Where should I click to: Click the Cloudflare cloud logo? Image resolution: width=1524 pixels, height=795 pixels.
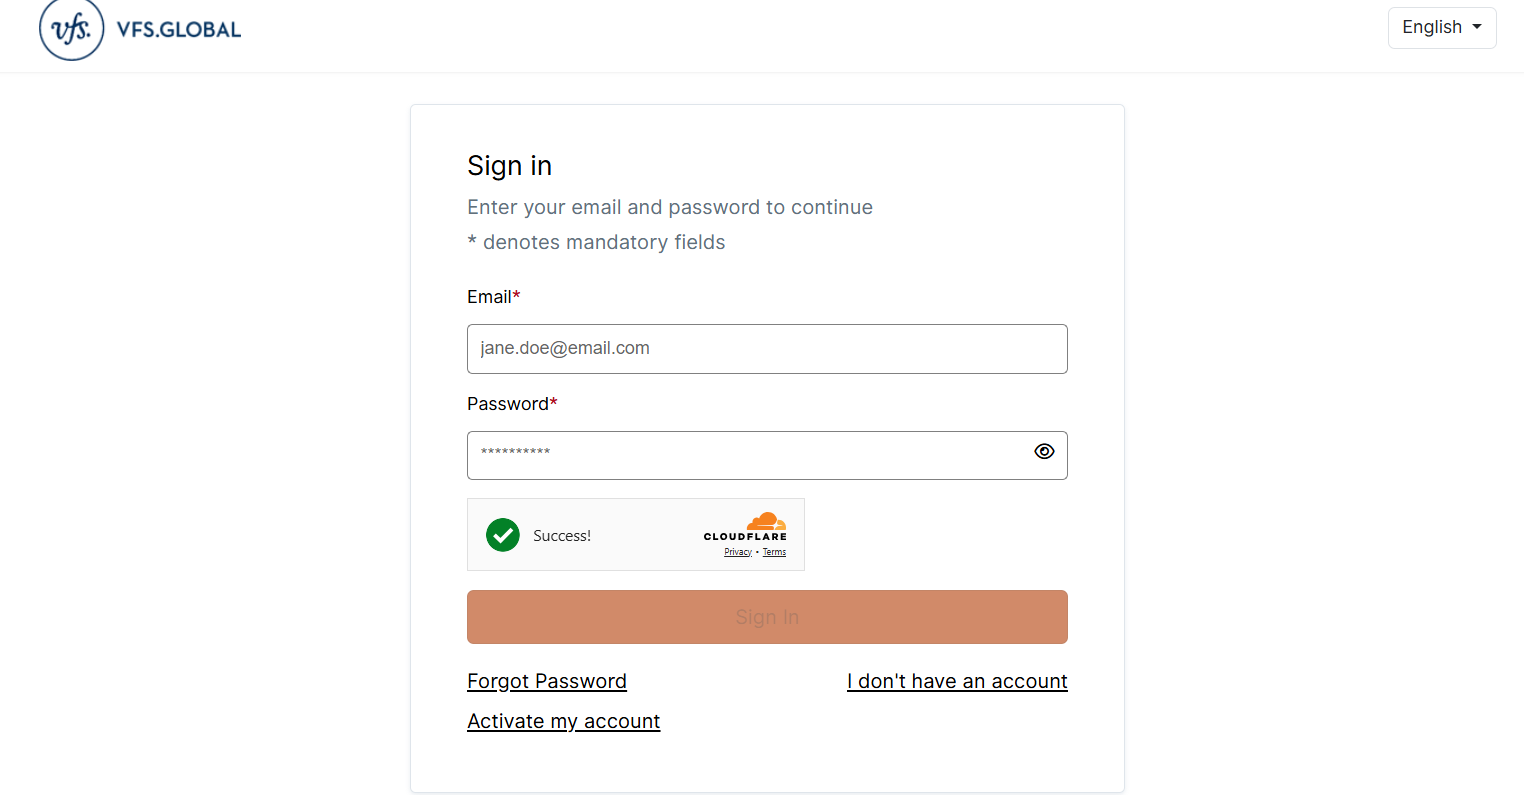coord(766,522)
